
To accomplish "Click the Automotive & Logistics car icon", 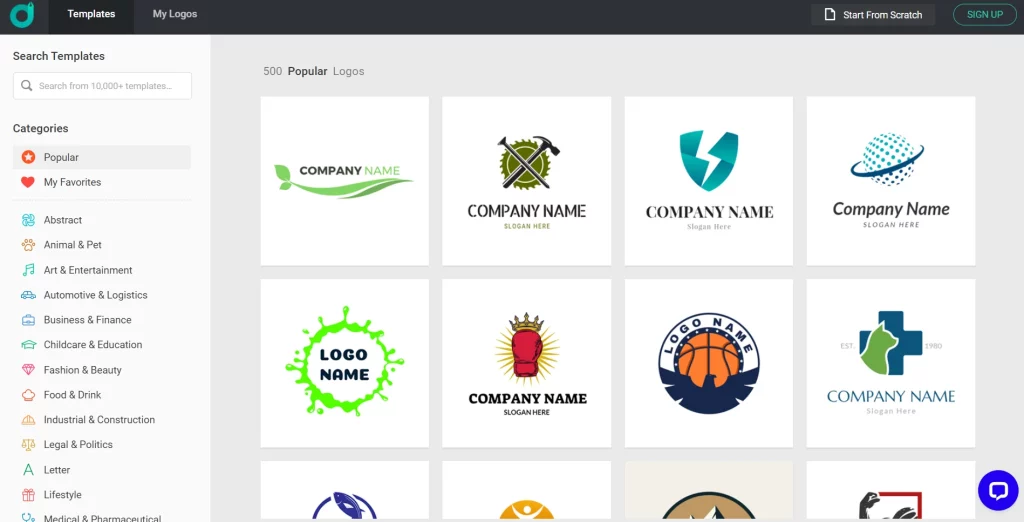I will pos(28,295).
